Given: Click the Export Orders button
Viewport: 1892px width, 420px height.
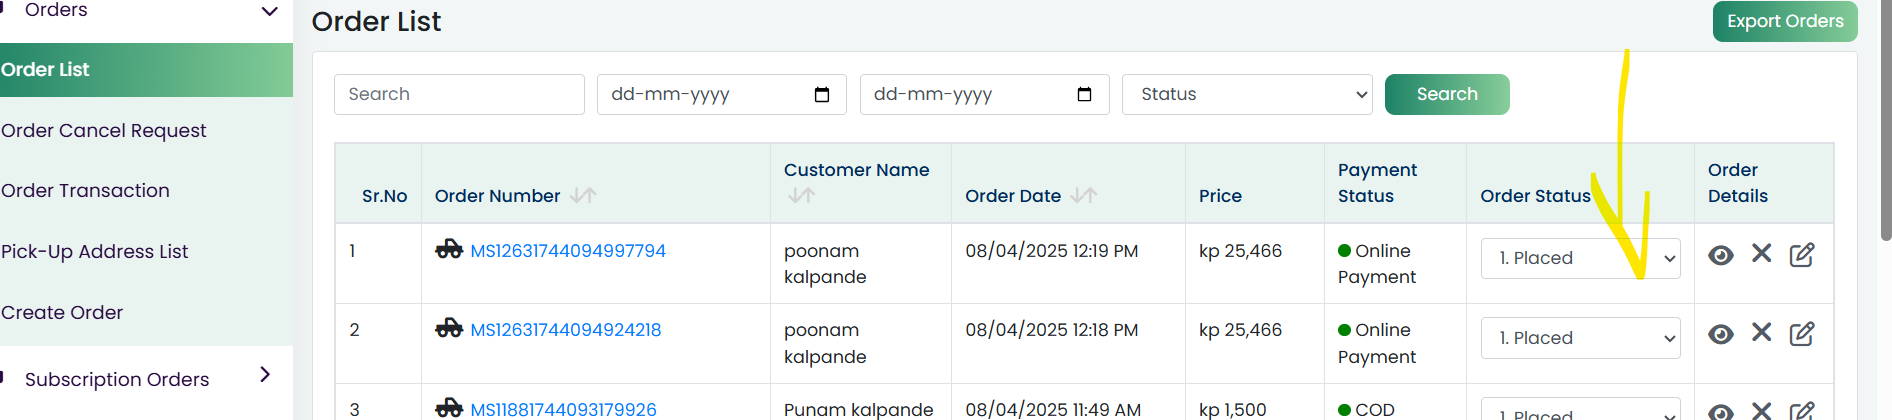Looking at the screenshot, I should tap(1785, 21).
